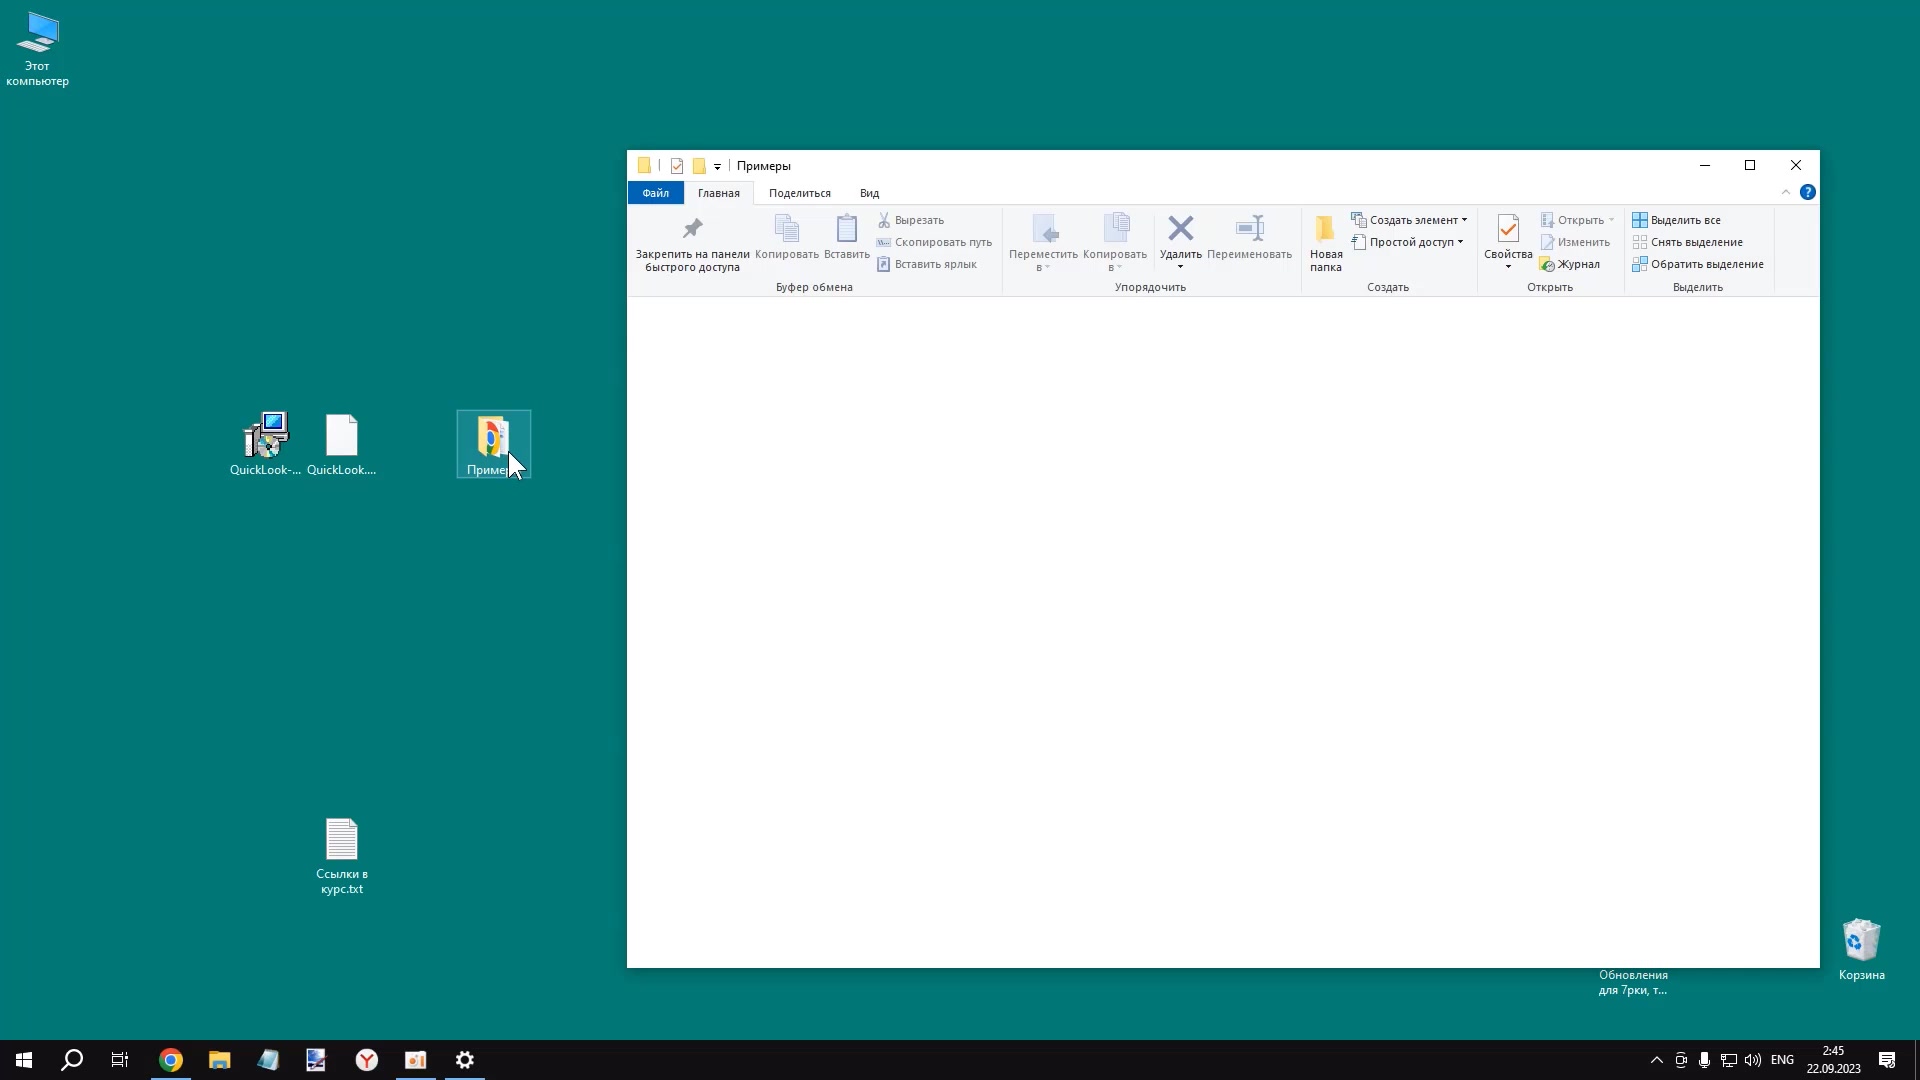Viewport: 1920px width, 1080px height.
Task: Click the Удалить red X icon
Action: (x=1180, y=229)
